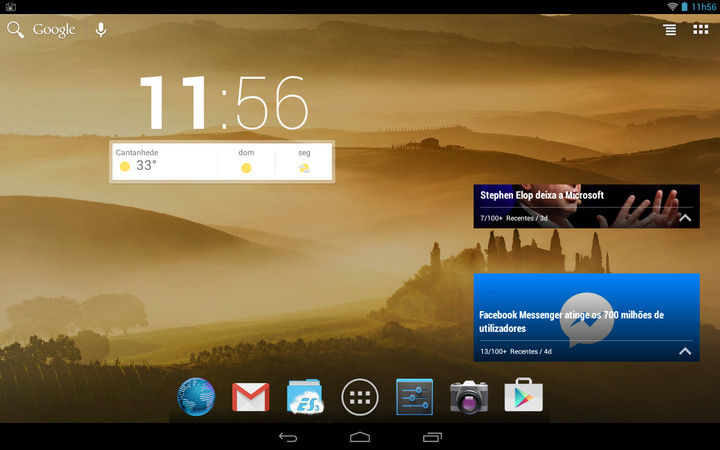Screen dimensions: 720x450
Task: Expand the Stephen Elop news card chevron
Action: pyautogui.click(x=685, y=217)
